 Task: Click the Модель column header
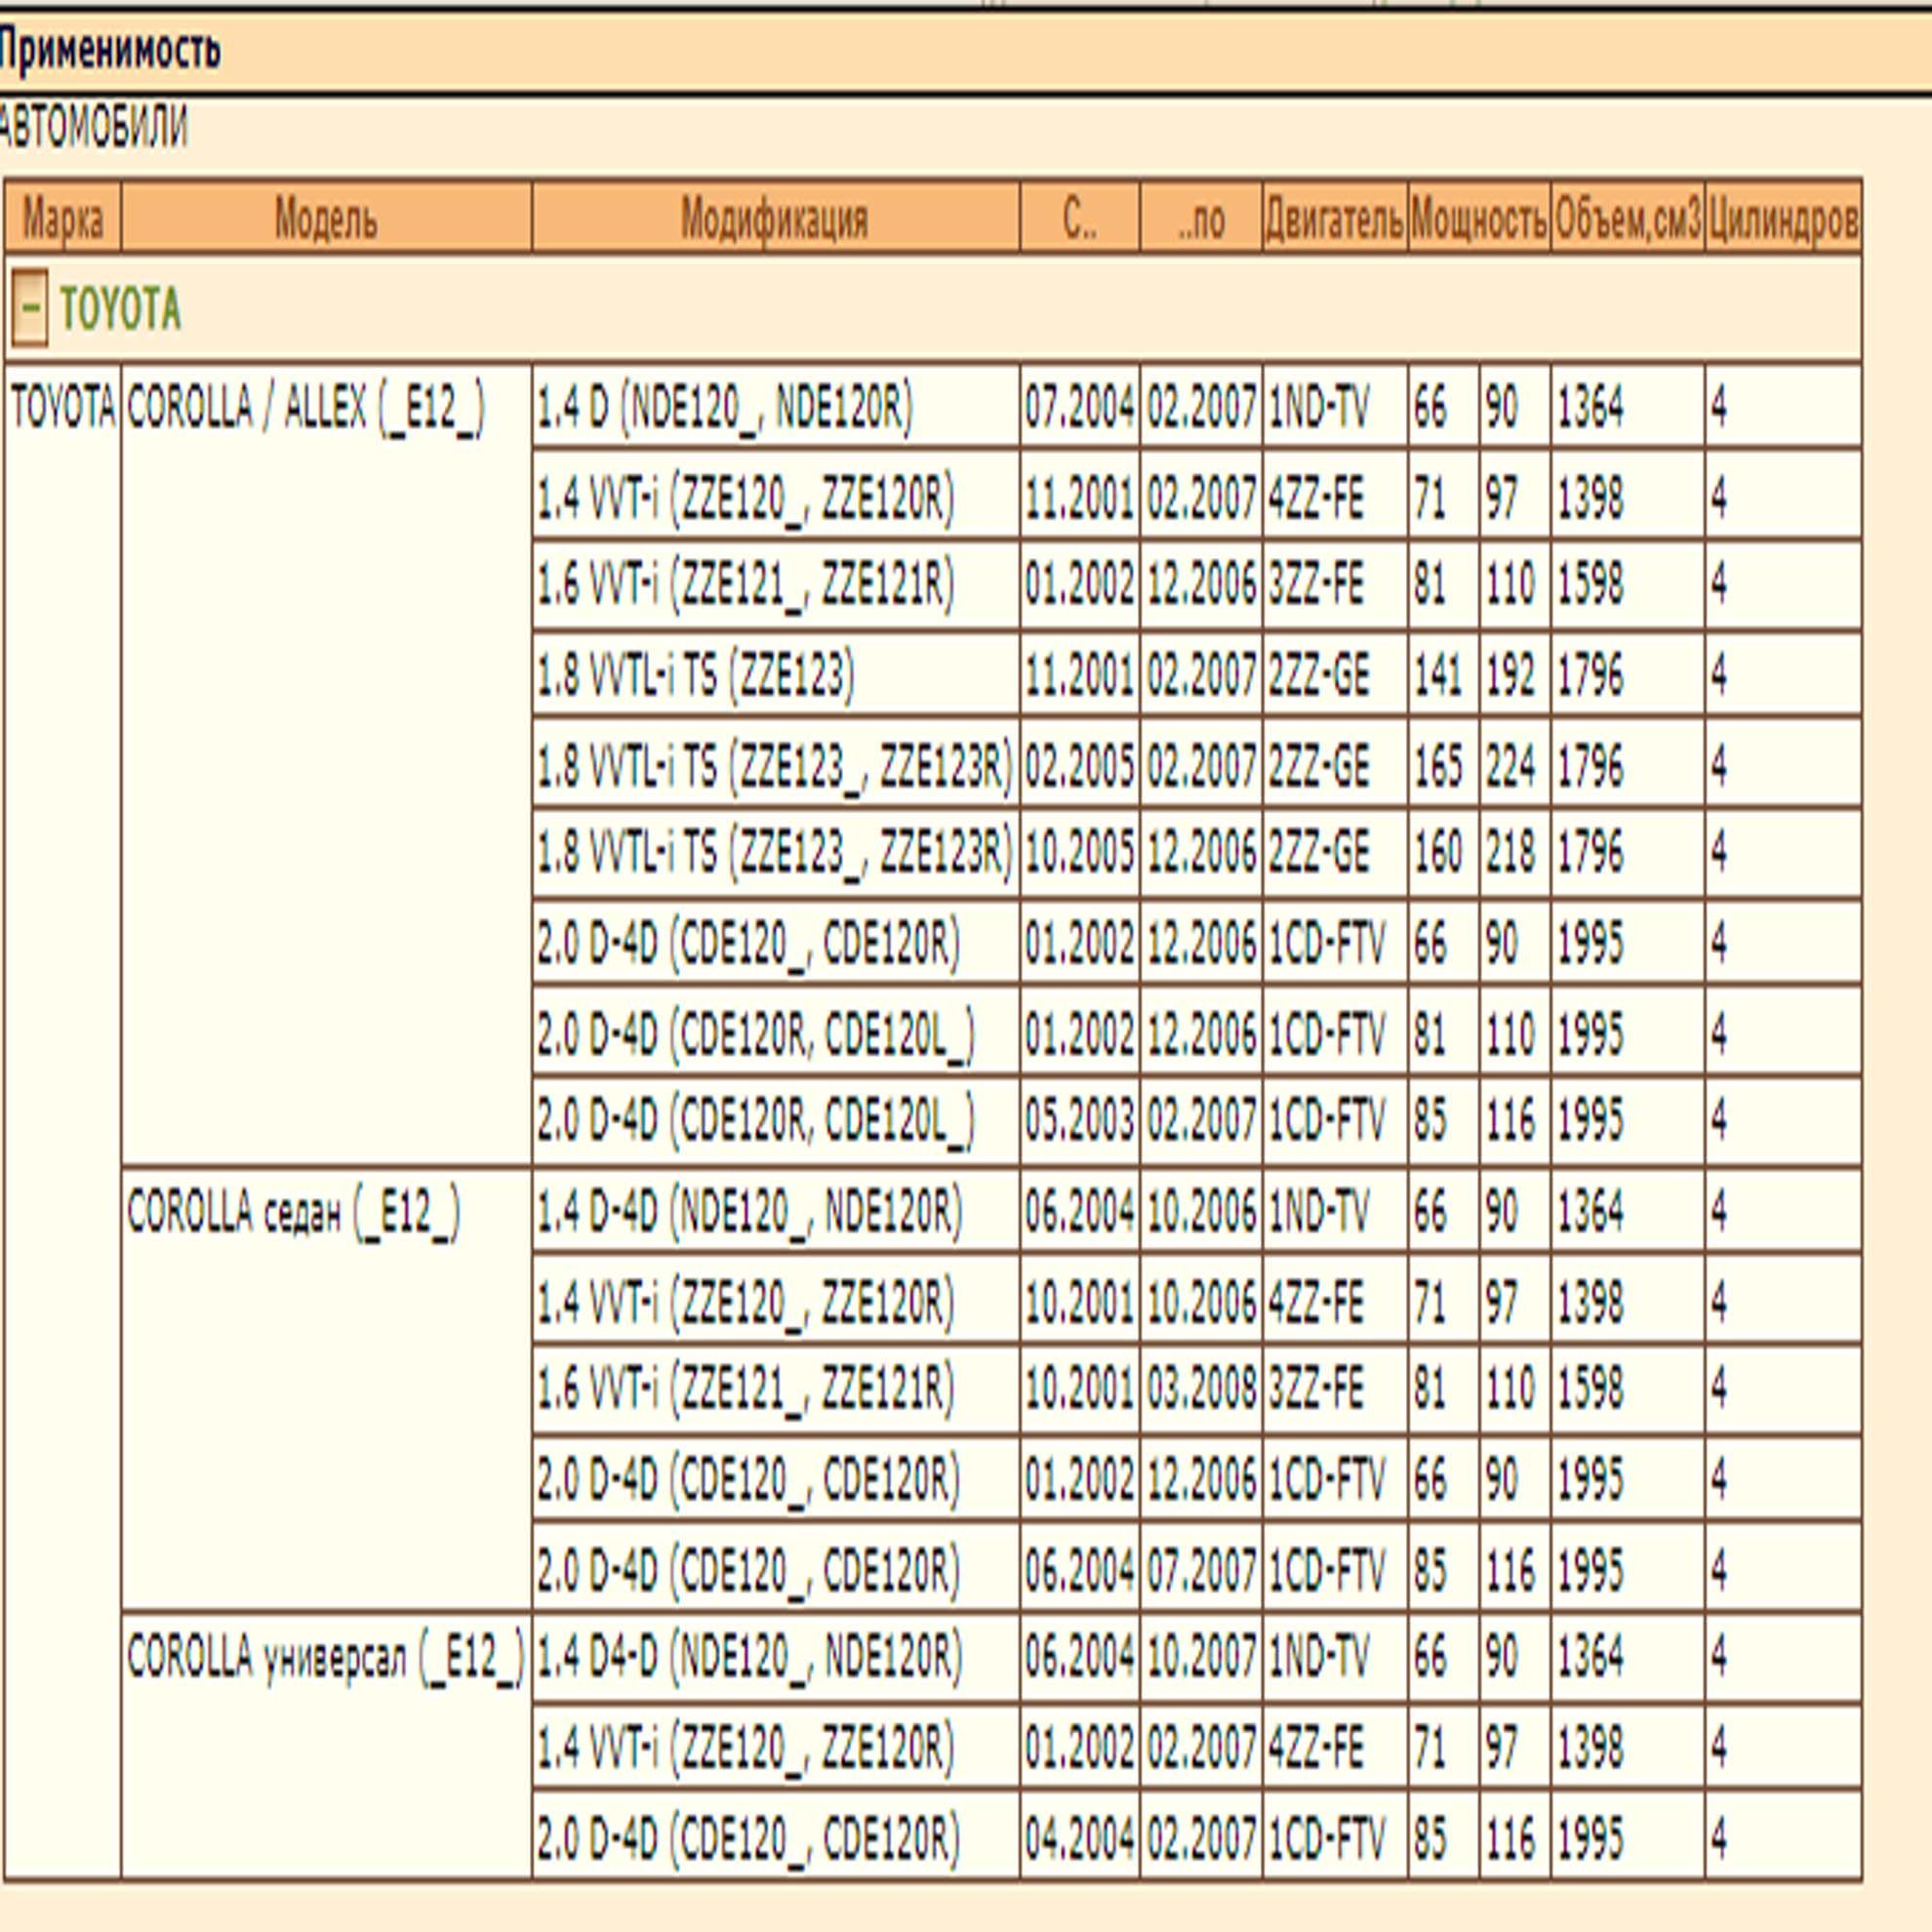pos(326,218)
